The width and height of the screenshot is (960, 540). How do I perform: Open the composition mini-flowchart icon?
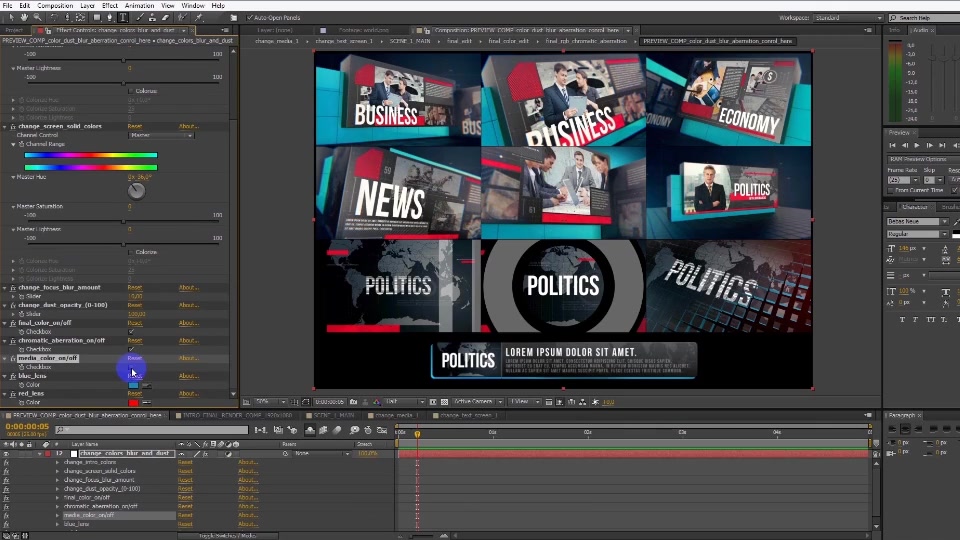click(260, 430)
